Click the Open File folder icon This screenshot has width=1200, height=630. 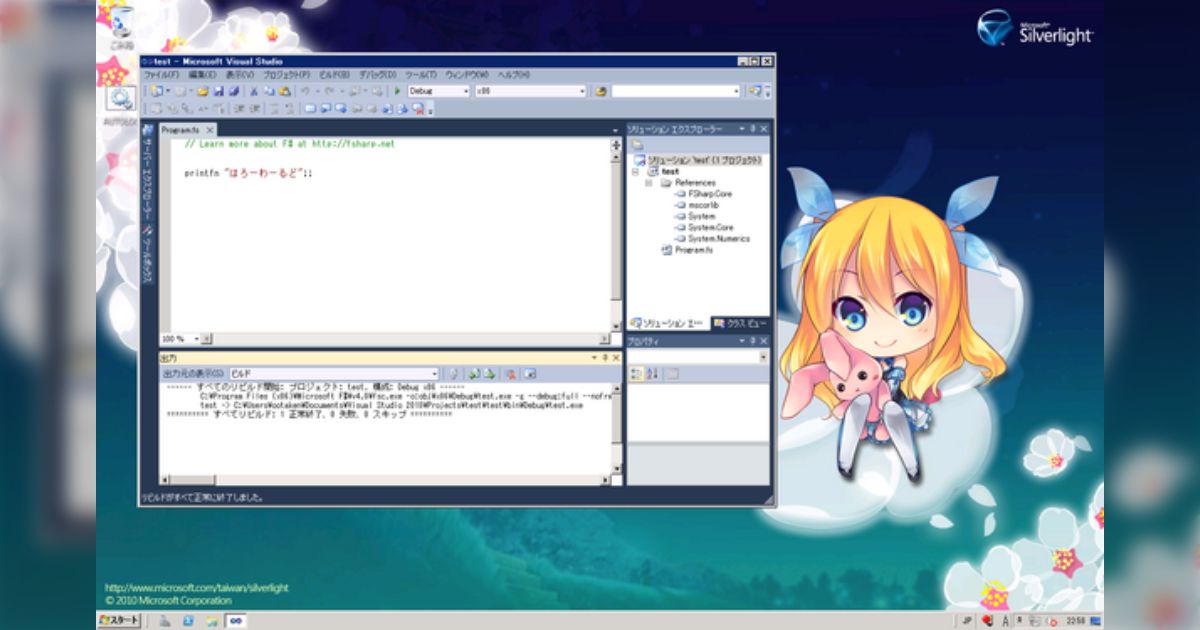pyautogui.click(x=203, y=91)
